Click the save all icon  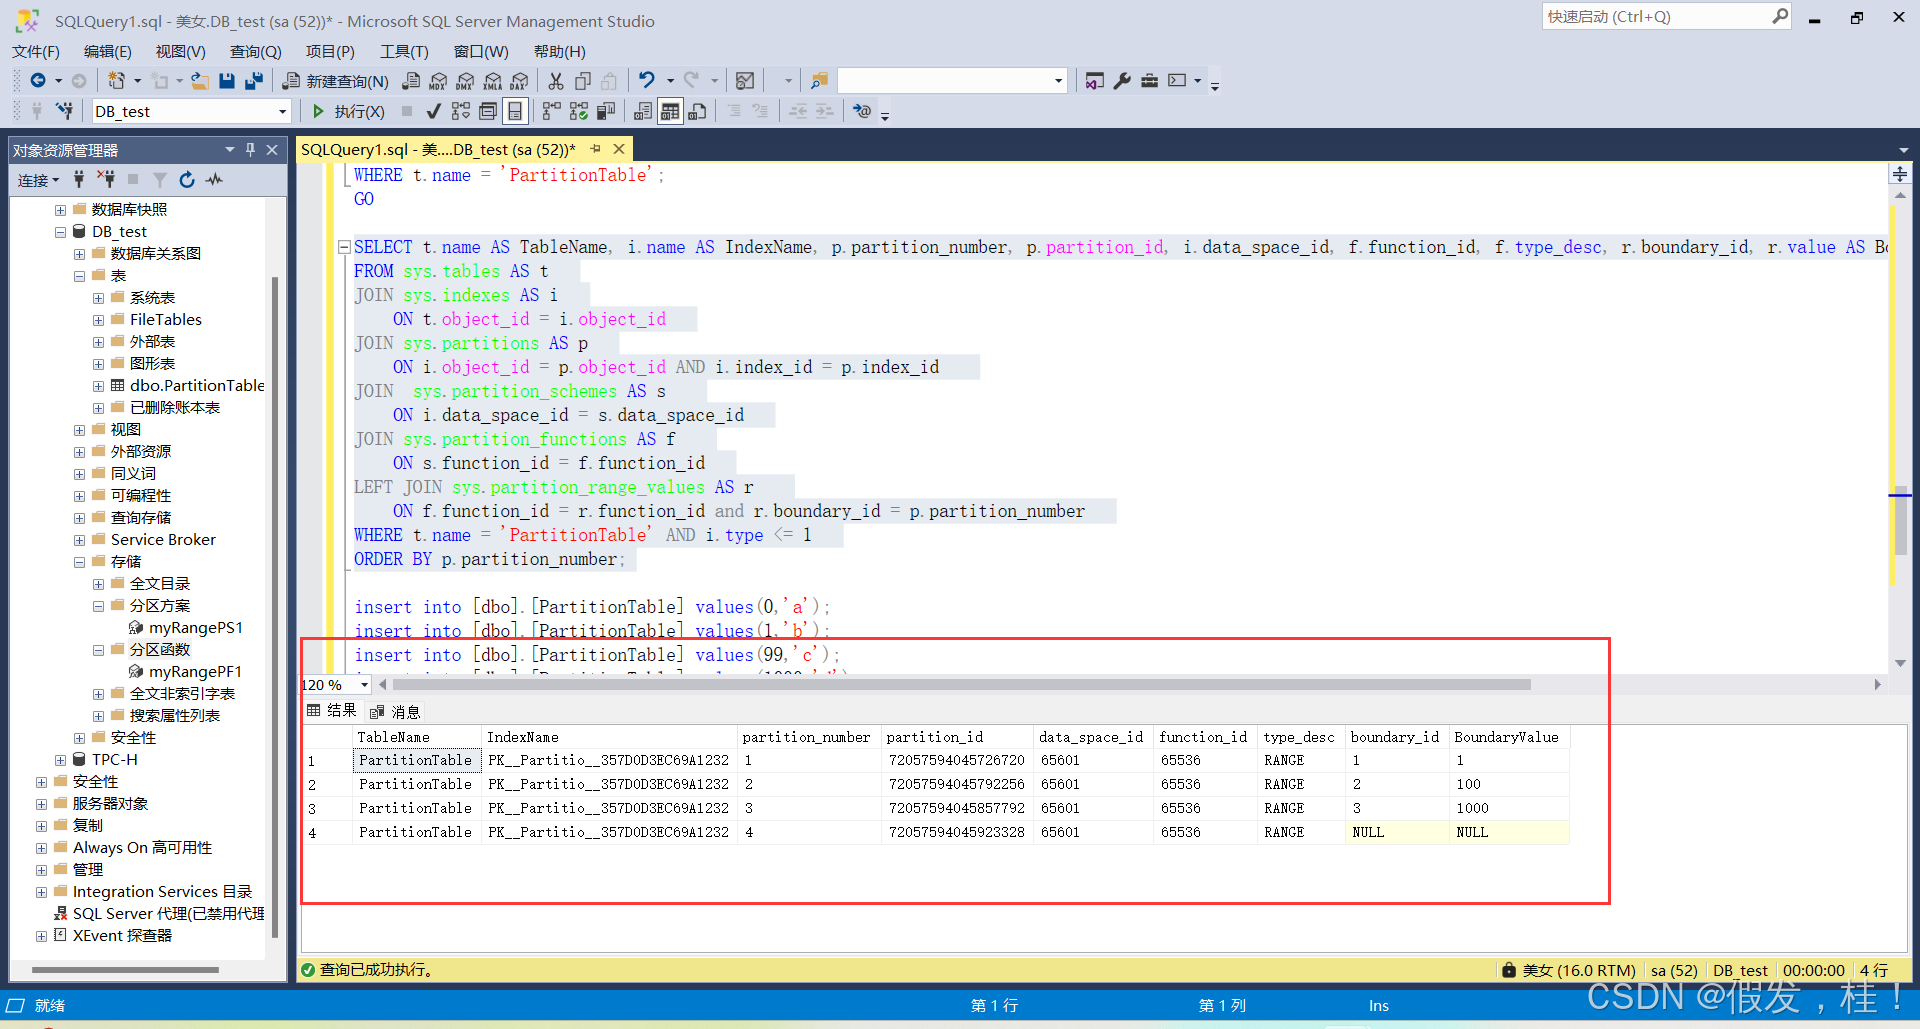tap(254, 81)
